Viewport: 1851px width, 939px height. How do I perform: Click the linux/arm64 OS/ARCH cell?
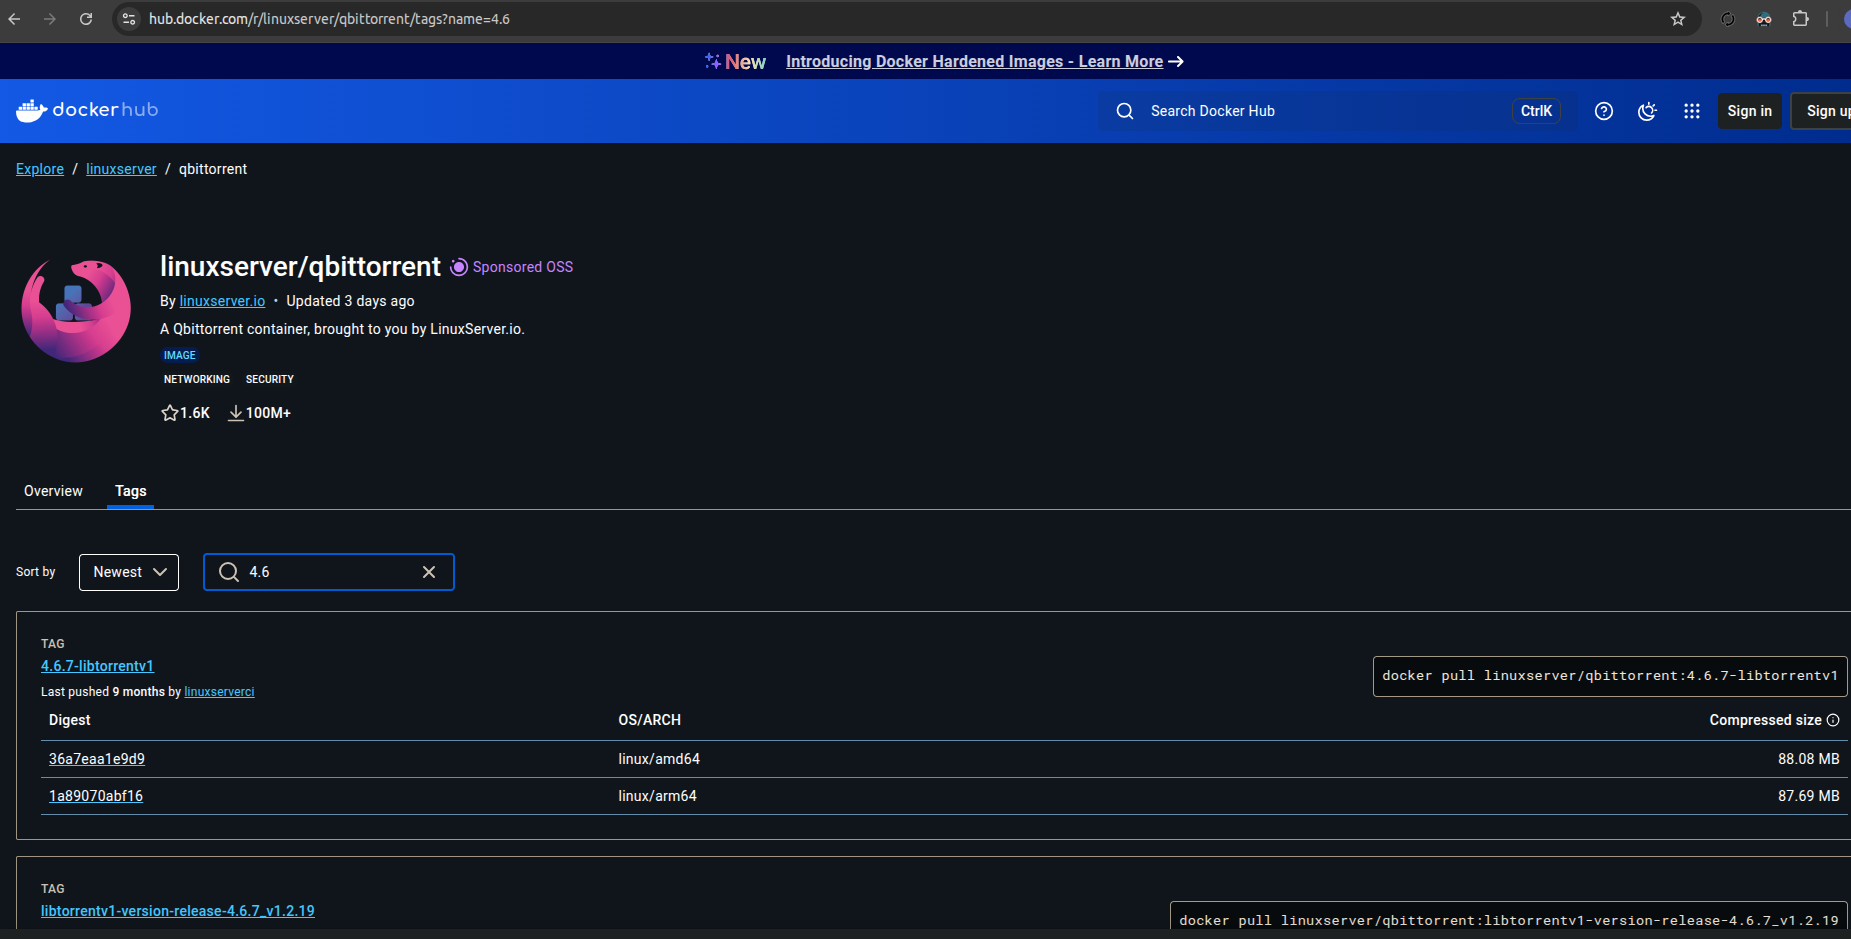pyautogui.click(x=657, y=796)
